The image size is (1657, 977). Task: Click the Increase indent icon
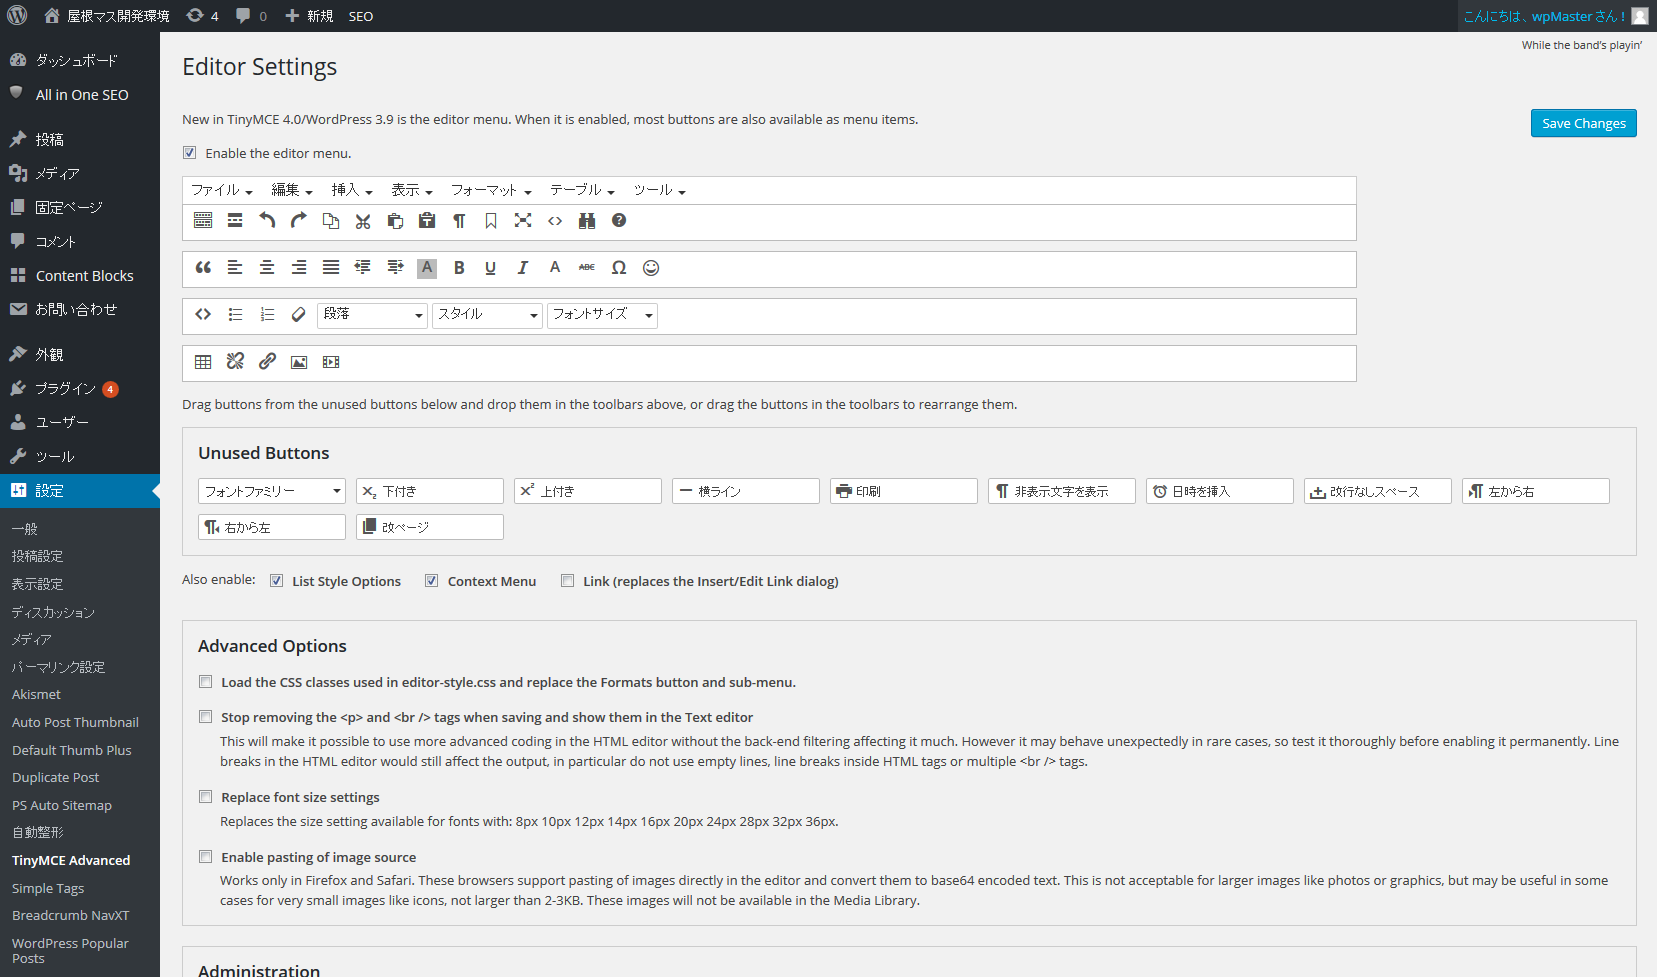(395, 268)
